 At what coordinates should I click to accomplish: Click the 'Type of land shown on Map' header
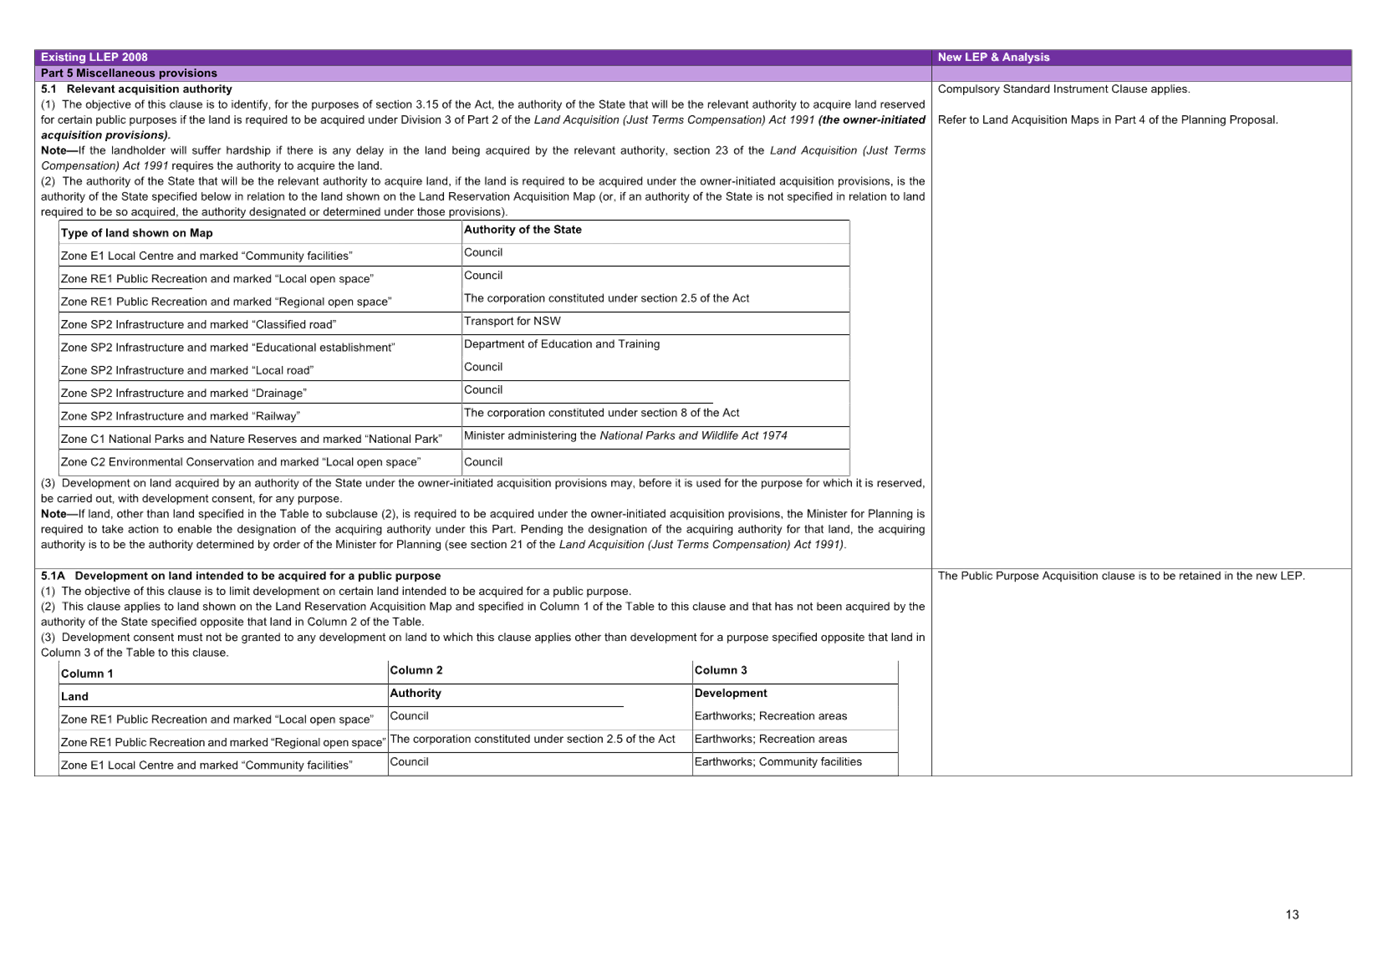click(x=137, y=233)
